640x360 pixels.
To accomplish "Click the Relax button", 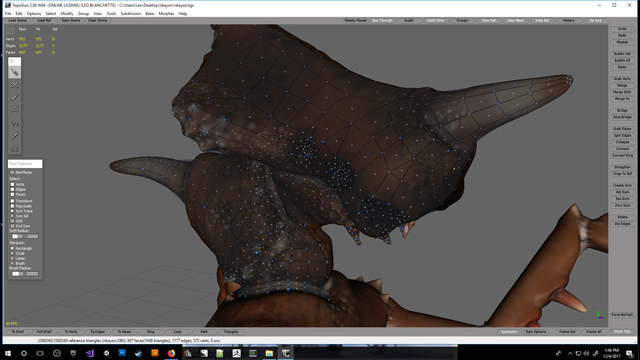I will click(622, 67).
